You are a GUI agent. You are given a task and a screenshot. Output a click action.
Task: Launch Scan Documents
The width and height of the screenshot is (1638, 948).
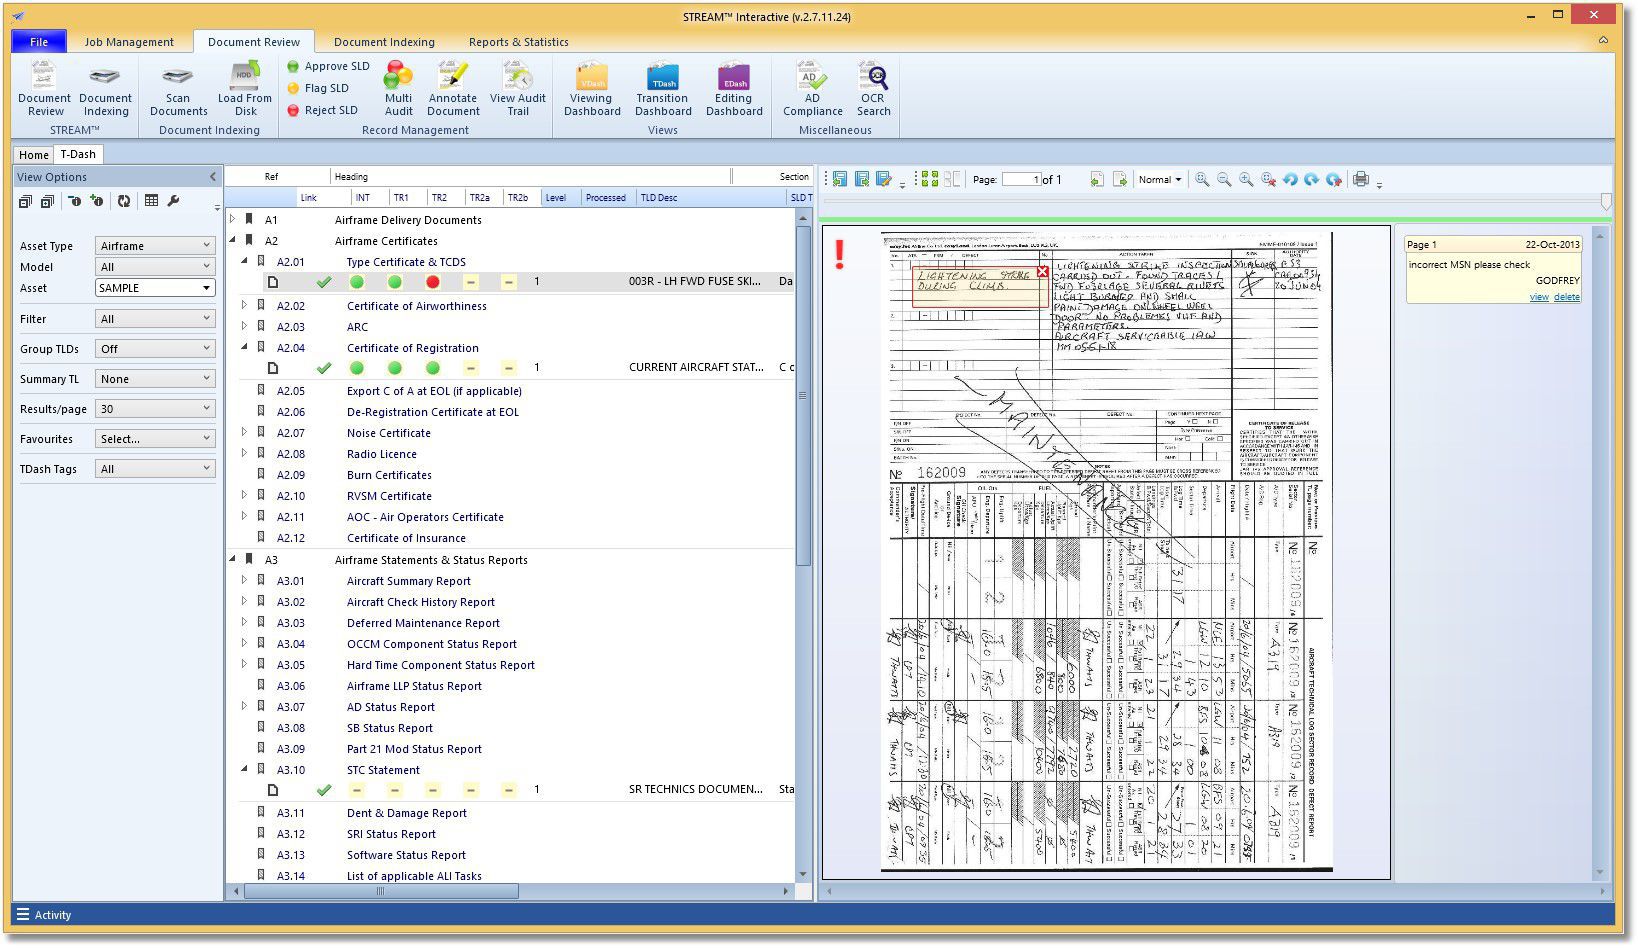coord(176,89)
